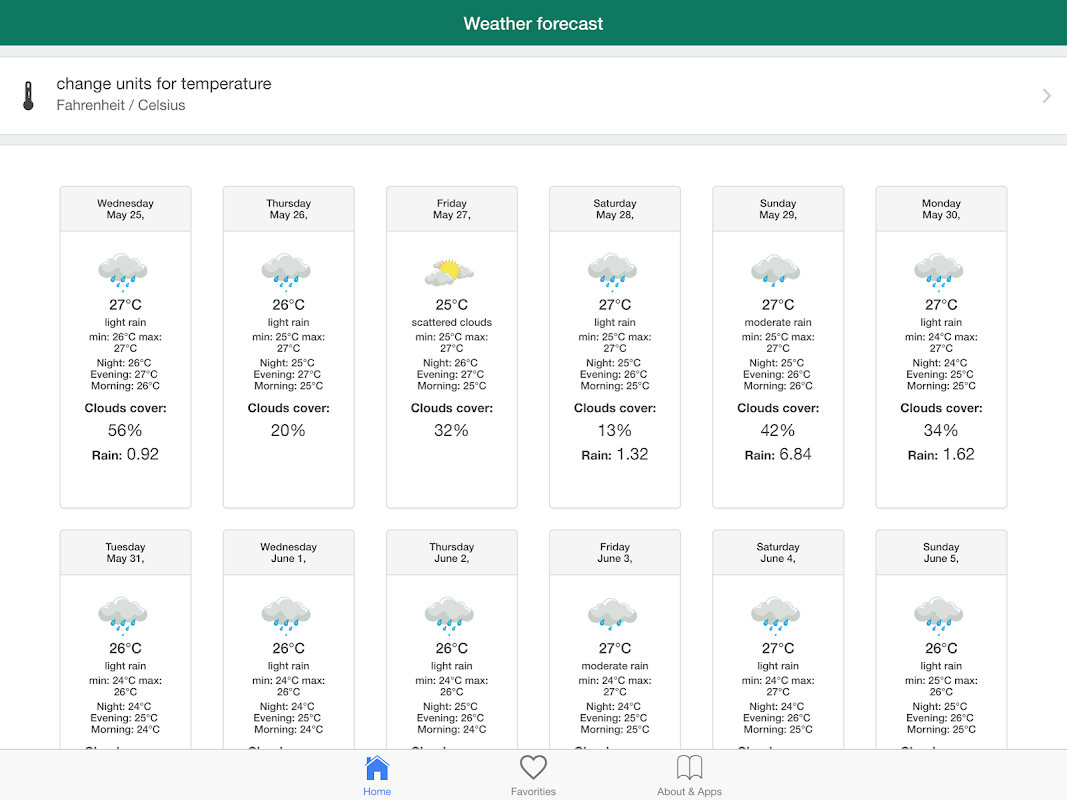The width and height of the screenshot is (1067, 800).
Task: Click rain cloud icon for Thursday May 26
Action: click(286, 272)
